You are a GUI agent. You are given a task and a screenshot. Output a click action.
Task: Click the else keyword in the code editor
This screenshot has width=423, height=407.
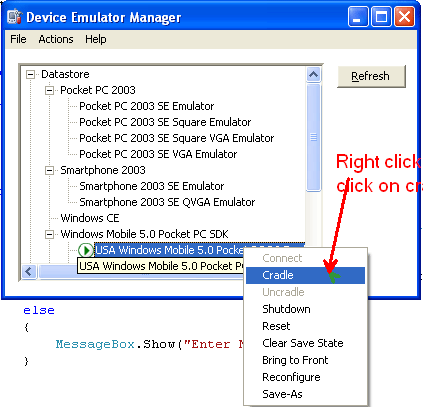[39, 311]
